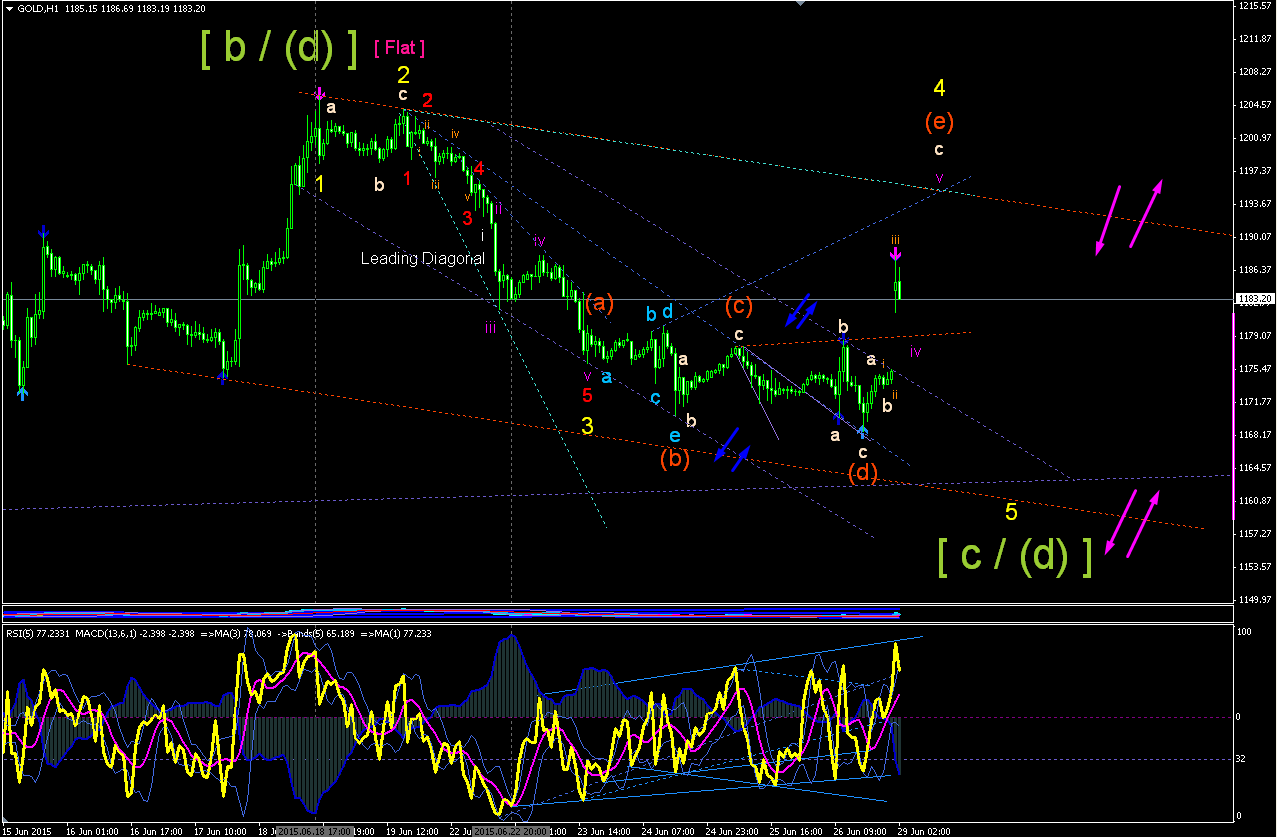Image resolution: width=1277 pixels, height=837 pixels.
Task: Click the chart shift triangle marker at top
Action: pos(799,3)
